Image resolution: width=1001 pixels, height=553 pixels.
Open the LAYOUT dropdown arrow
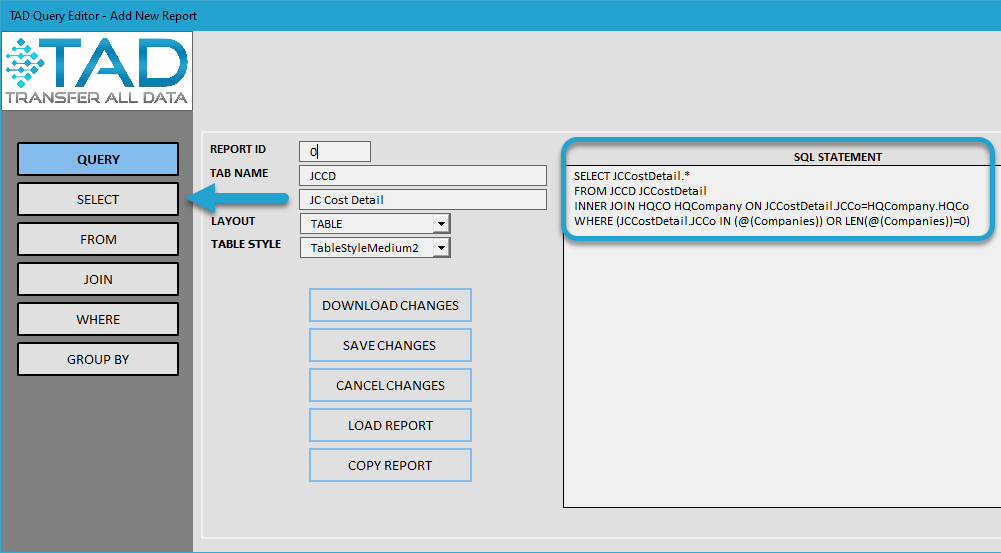pyautogui.click(x=441, y=223)
